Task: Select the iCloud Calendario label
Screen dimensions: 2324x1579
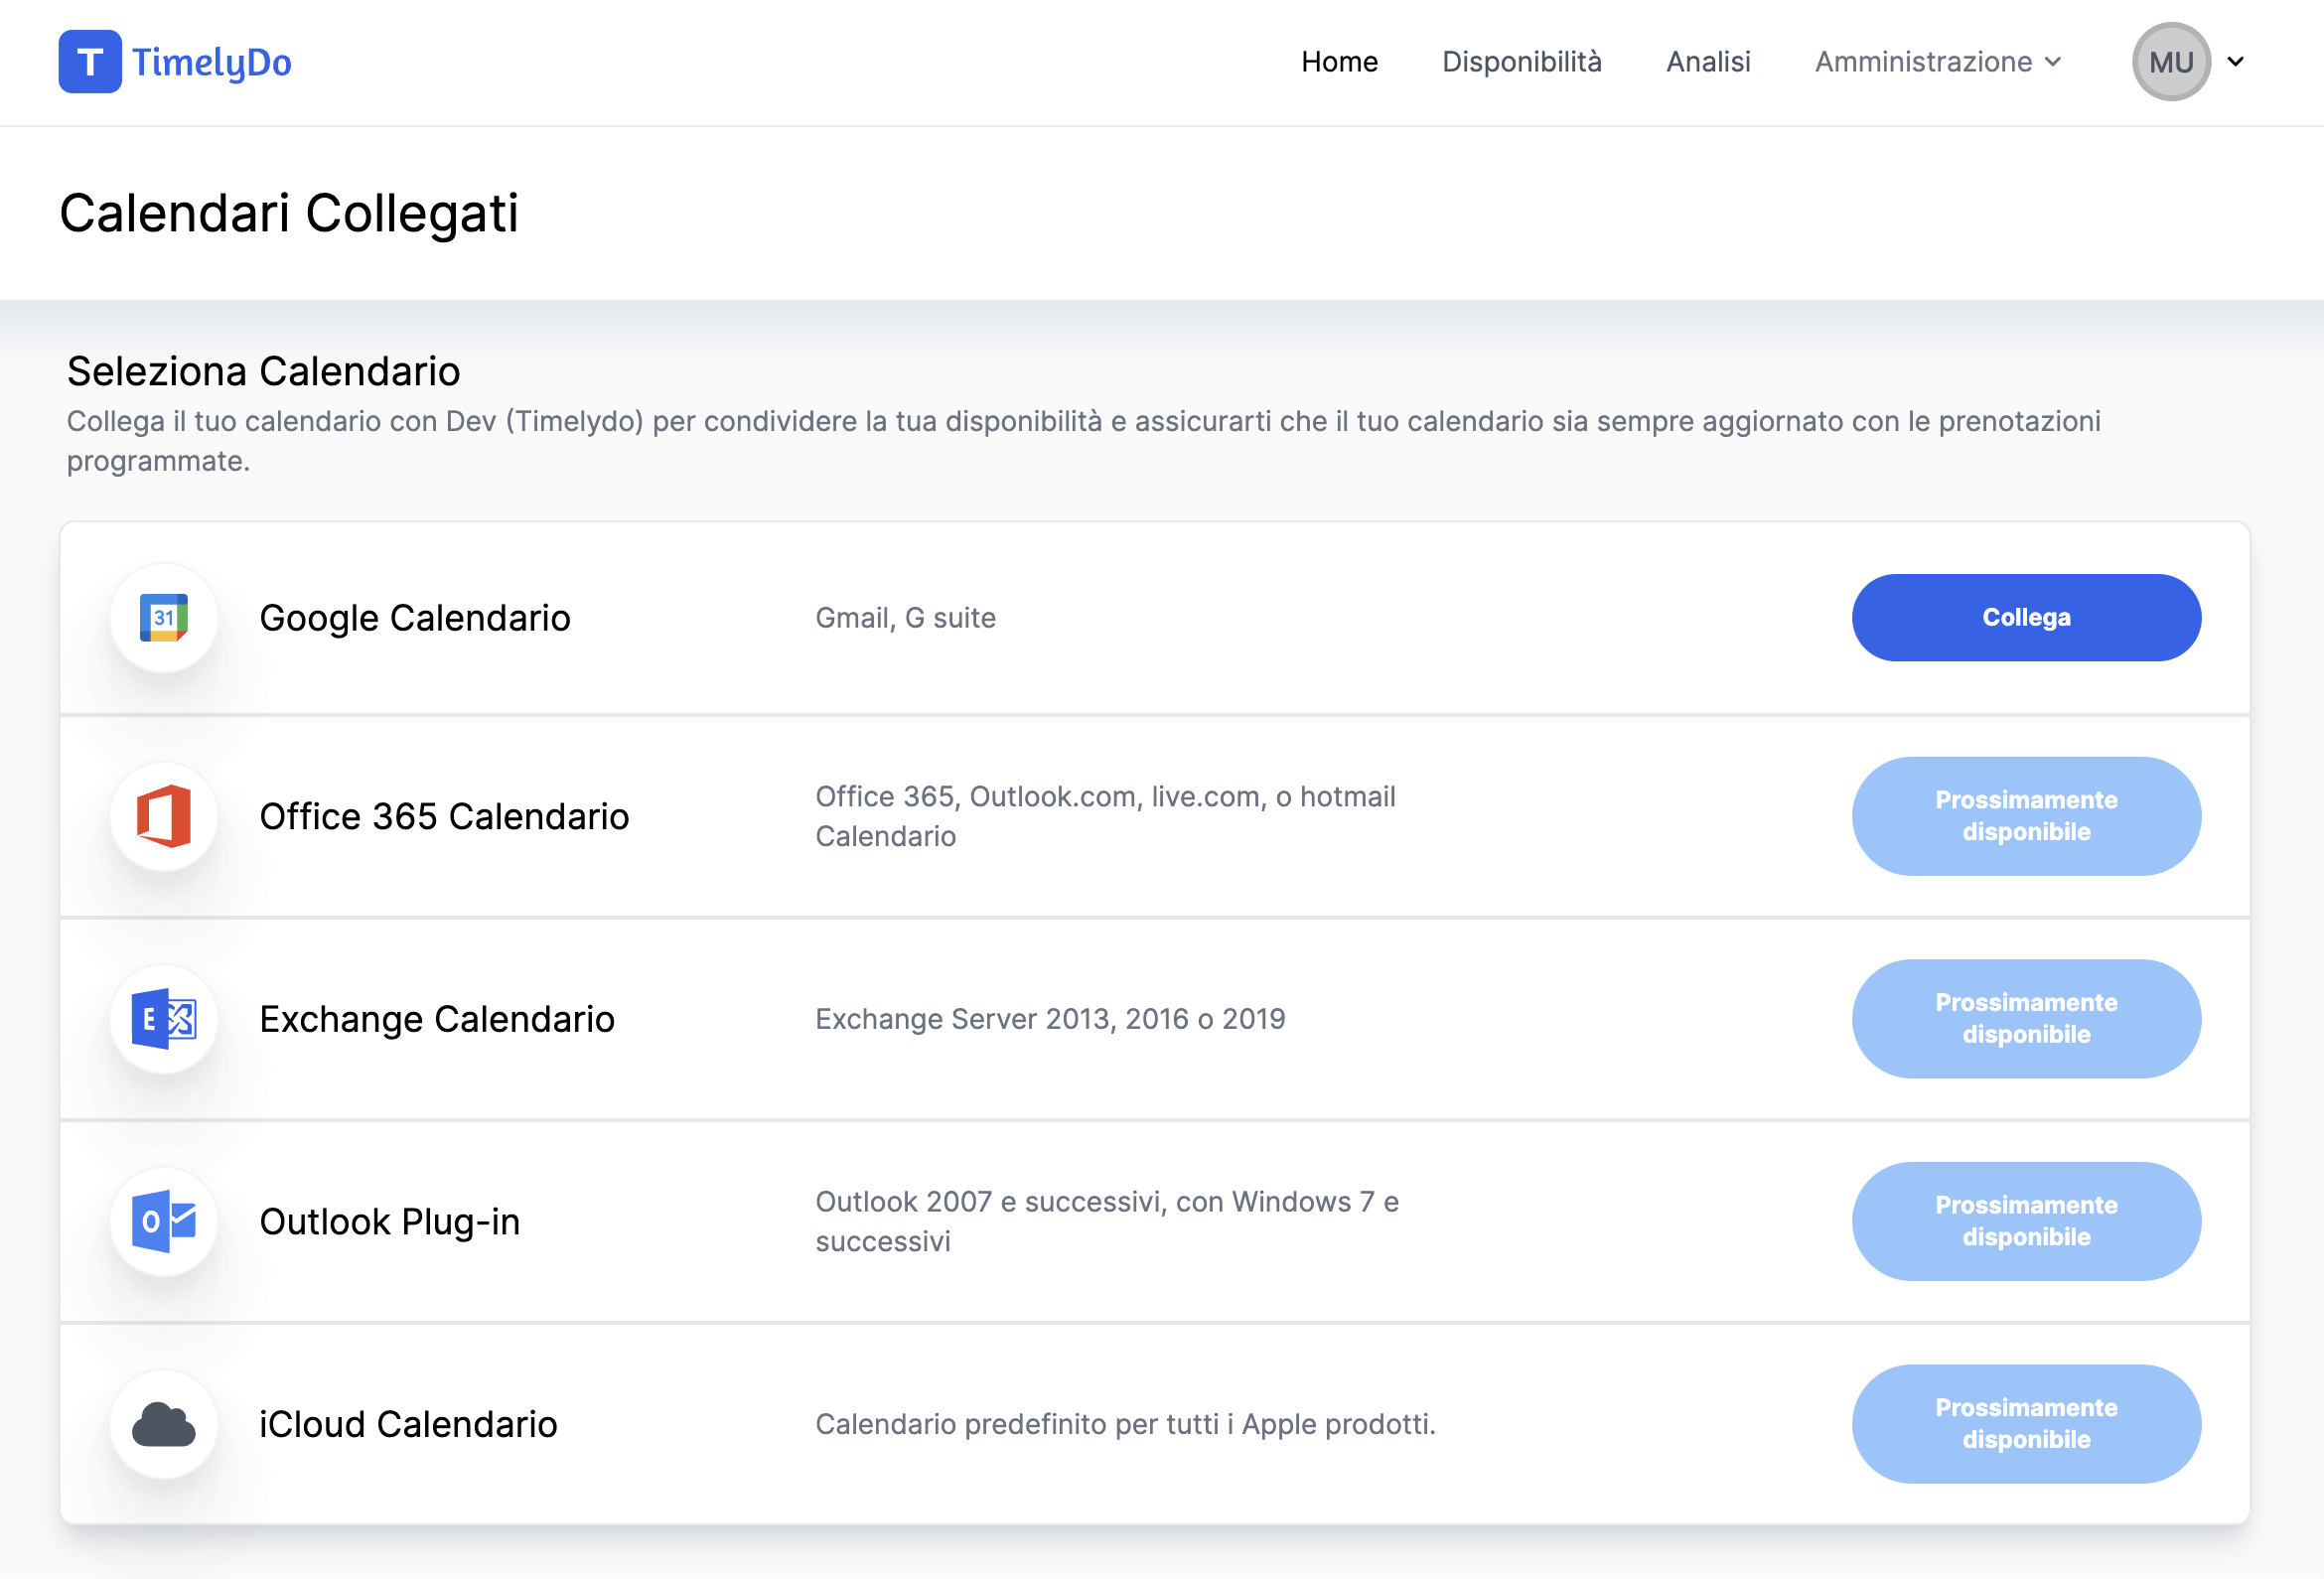Action: click(x=408, y=1424)
